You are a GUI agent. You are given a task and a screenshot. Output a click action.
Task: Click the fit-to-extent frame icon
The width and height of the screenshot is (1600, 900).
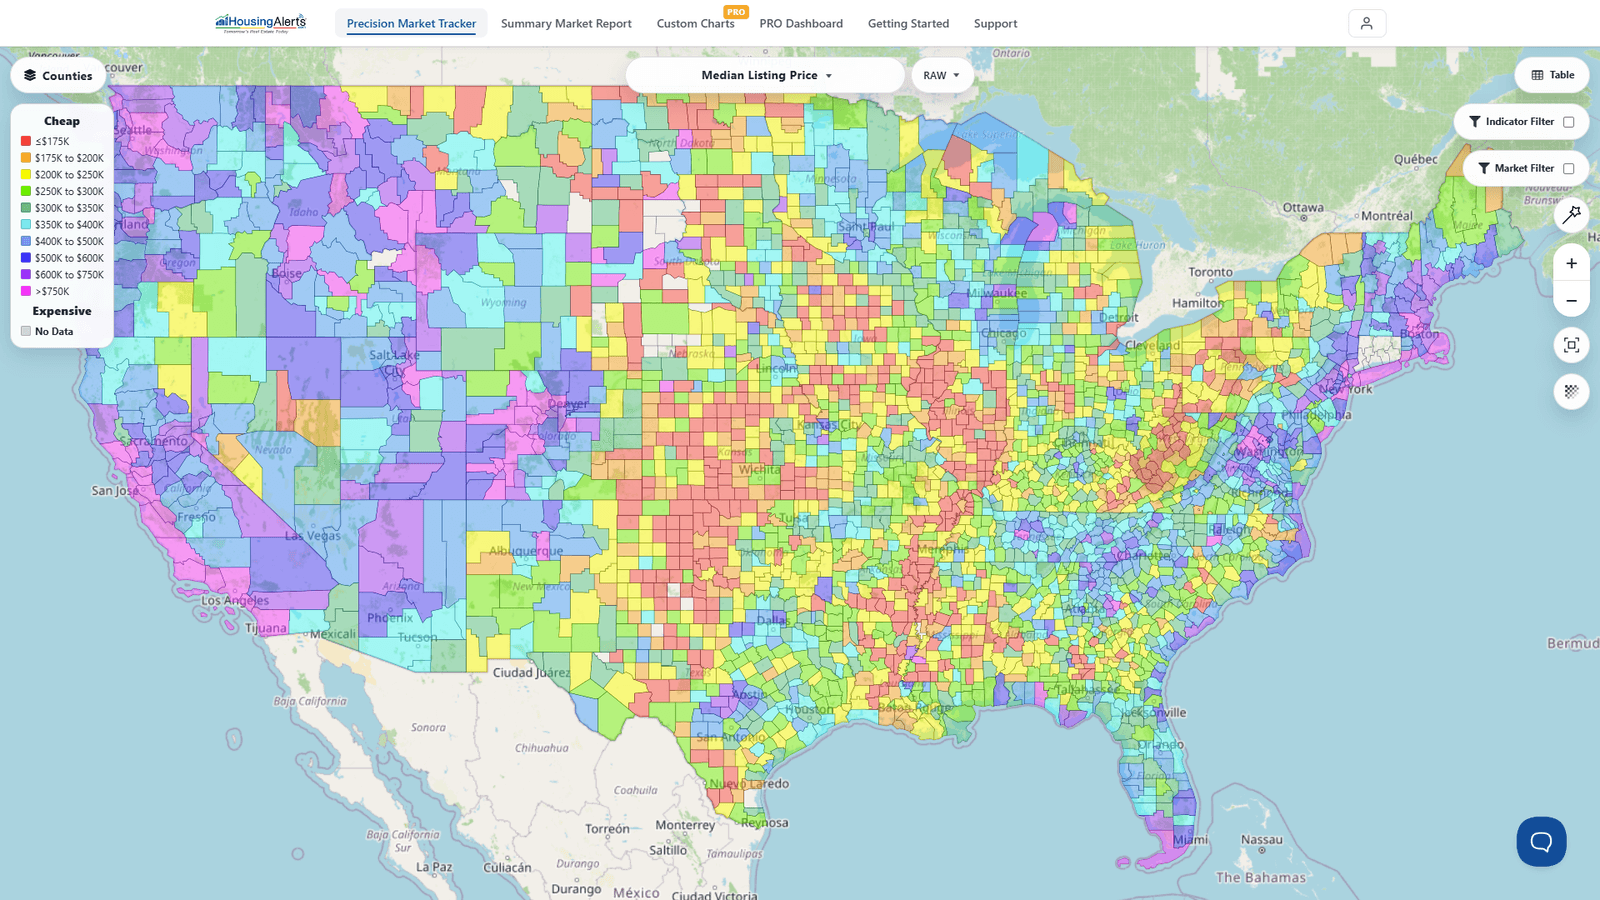(x=1572, y=345)
